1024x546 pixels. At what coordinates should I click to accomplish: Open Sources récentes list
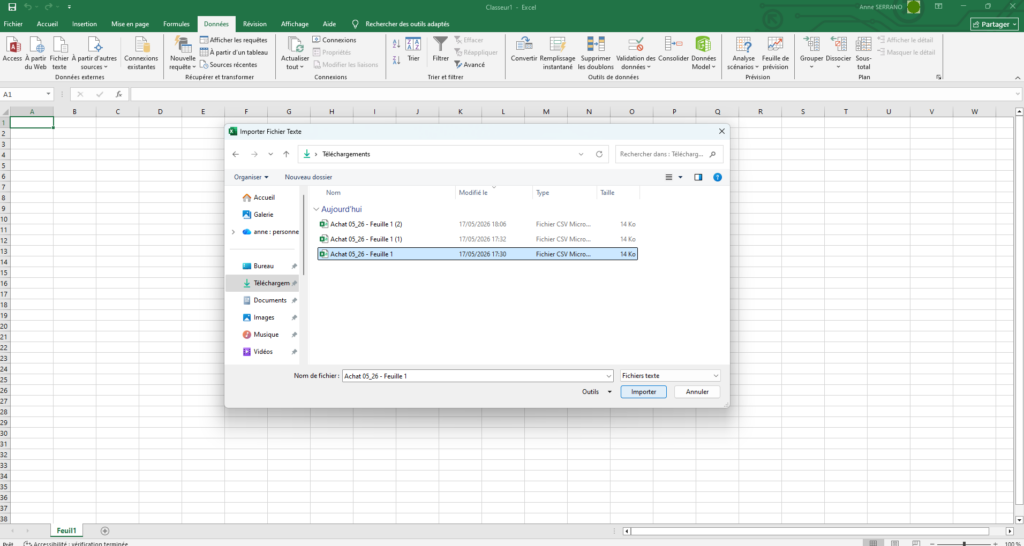point(228,65)
